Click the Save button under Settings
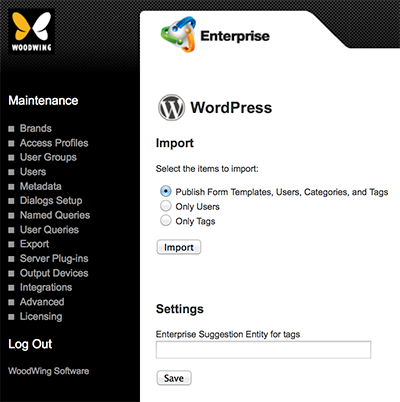The width and height of the screenshot is (400, 402). pyautogui.click(x=174, y=378)
